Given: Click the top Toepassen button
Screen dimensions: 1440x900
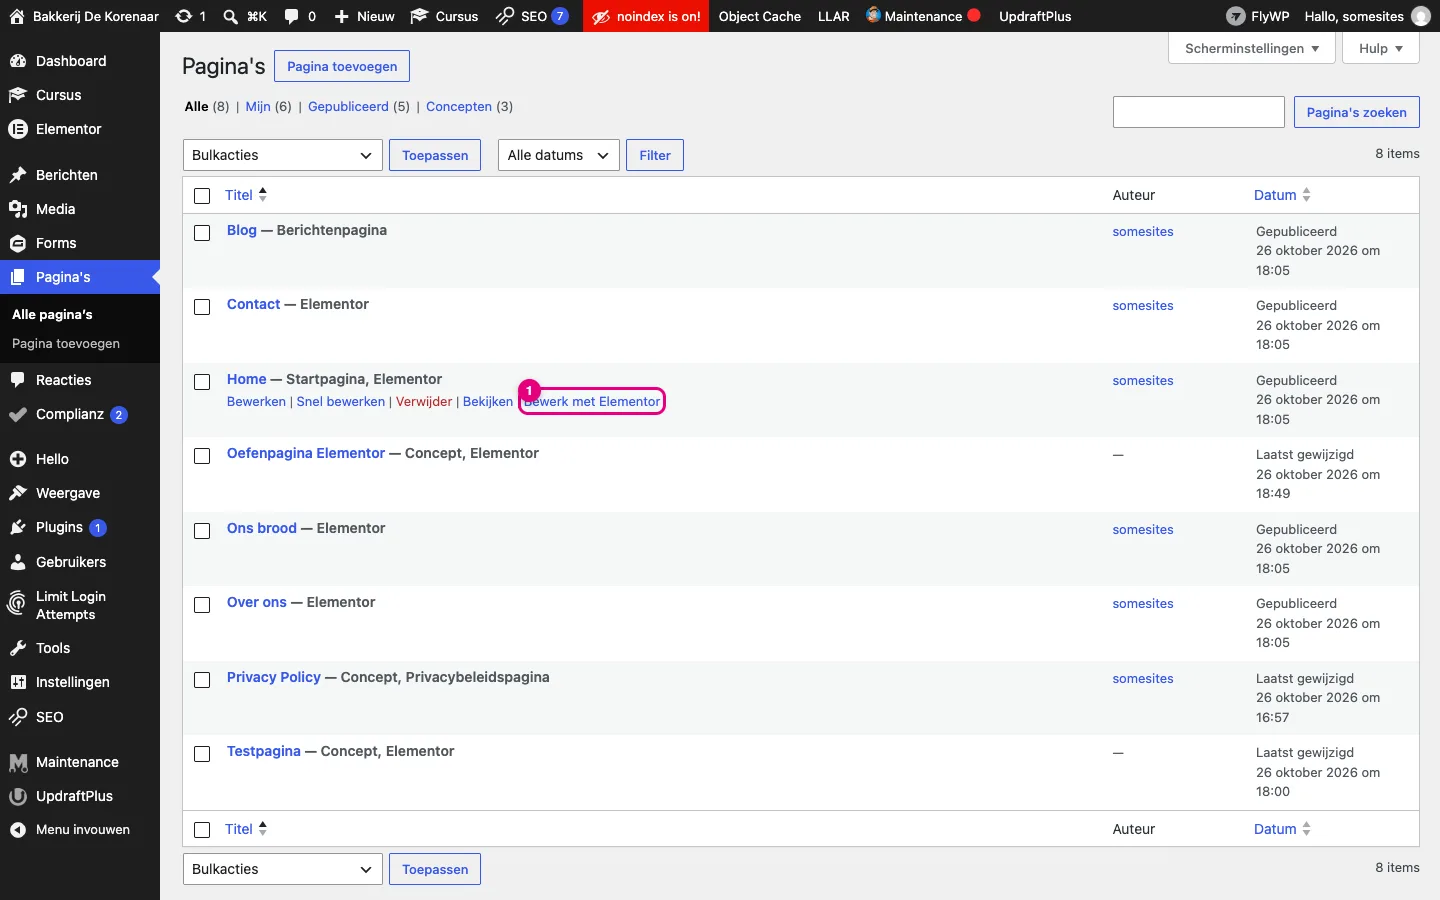Looking at the screenshot, I should point(435,155).
